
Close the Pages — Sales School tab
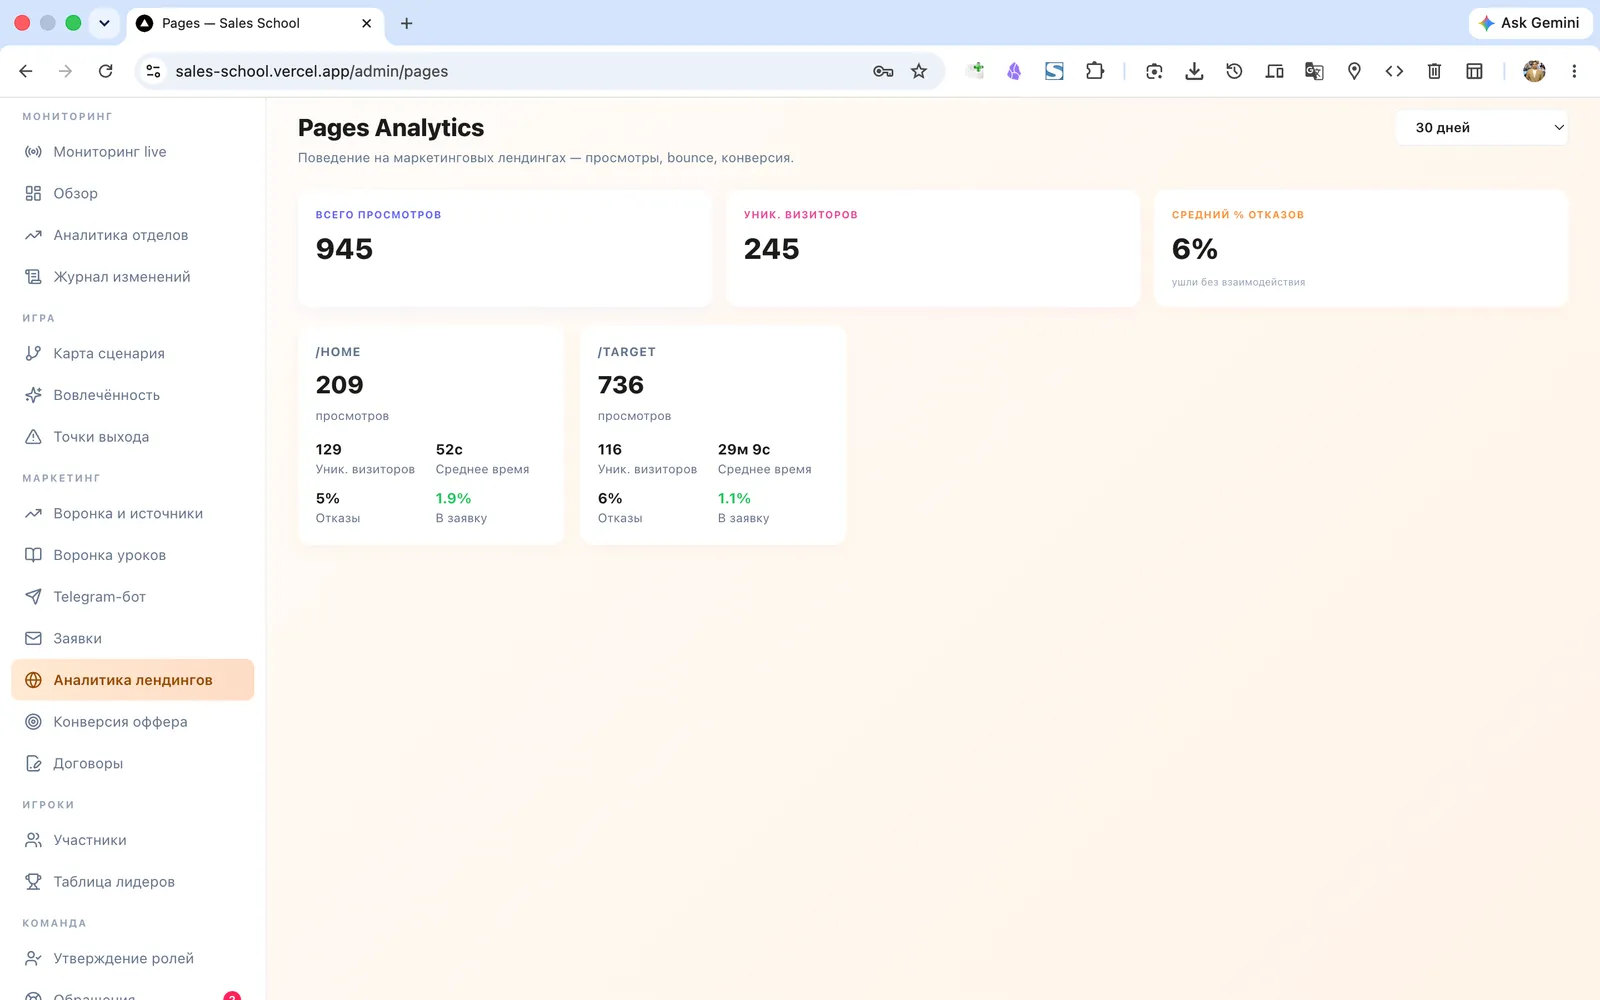click(x=366, y=23)
